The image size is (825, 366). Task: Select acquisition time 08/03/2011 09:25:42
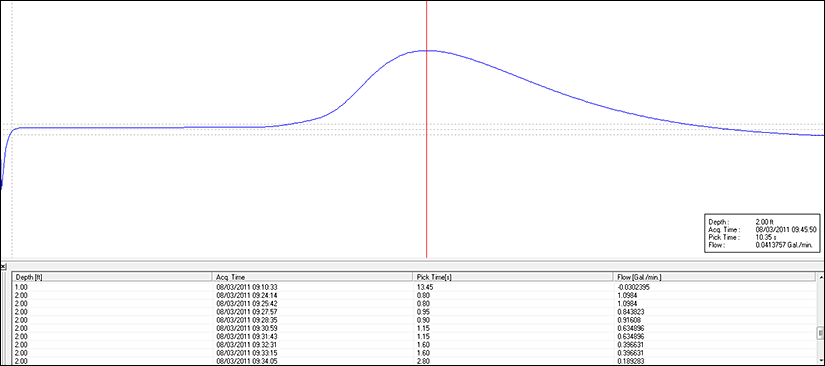click(247, 303)
